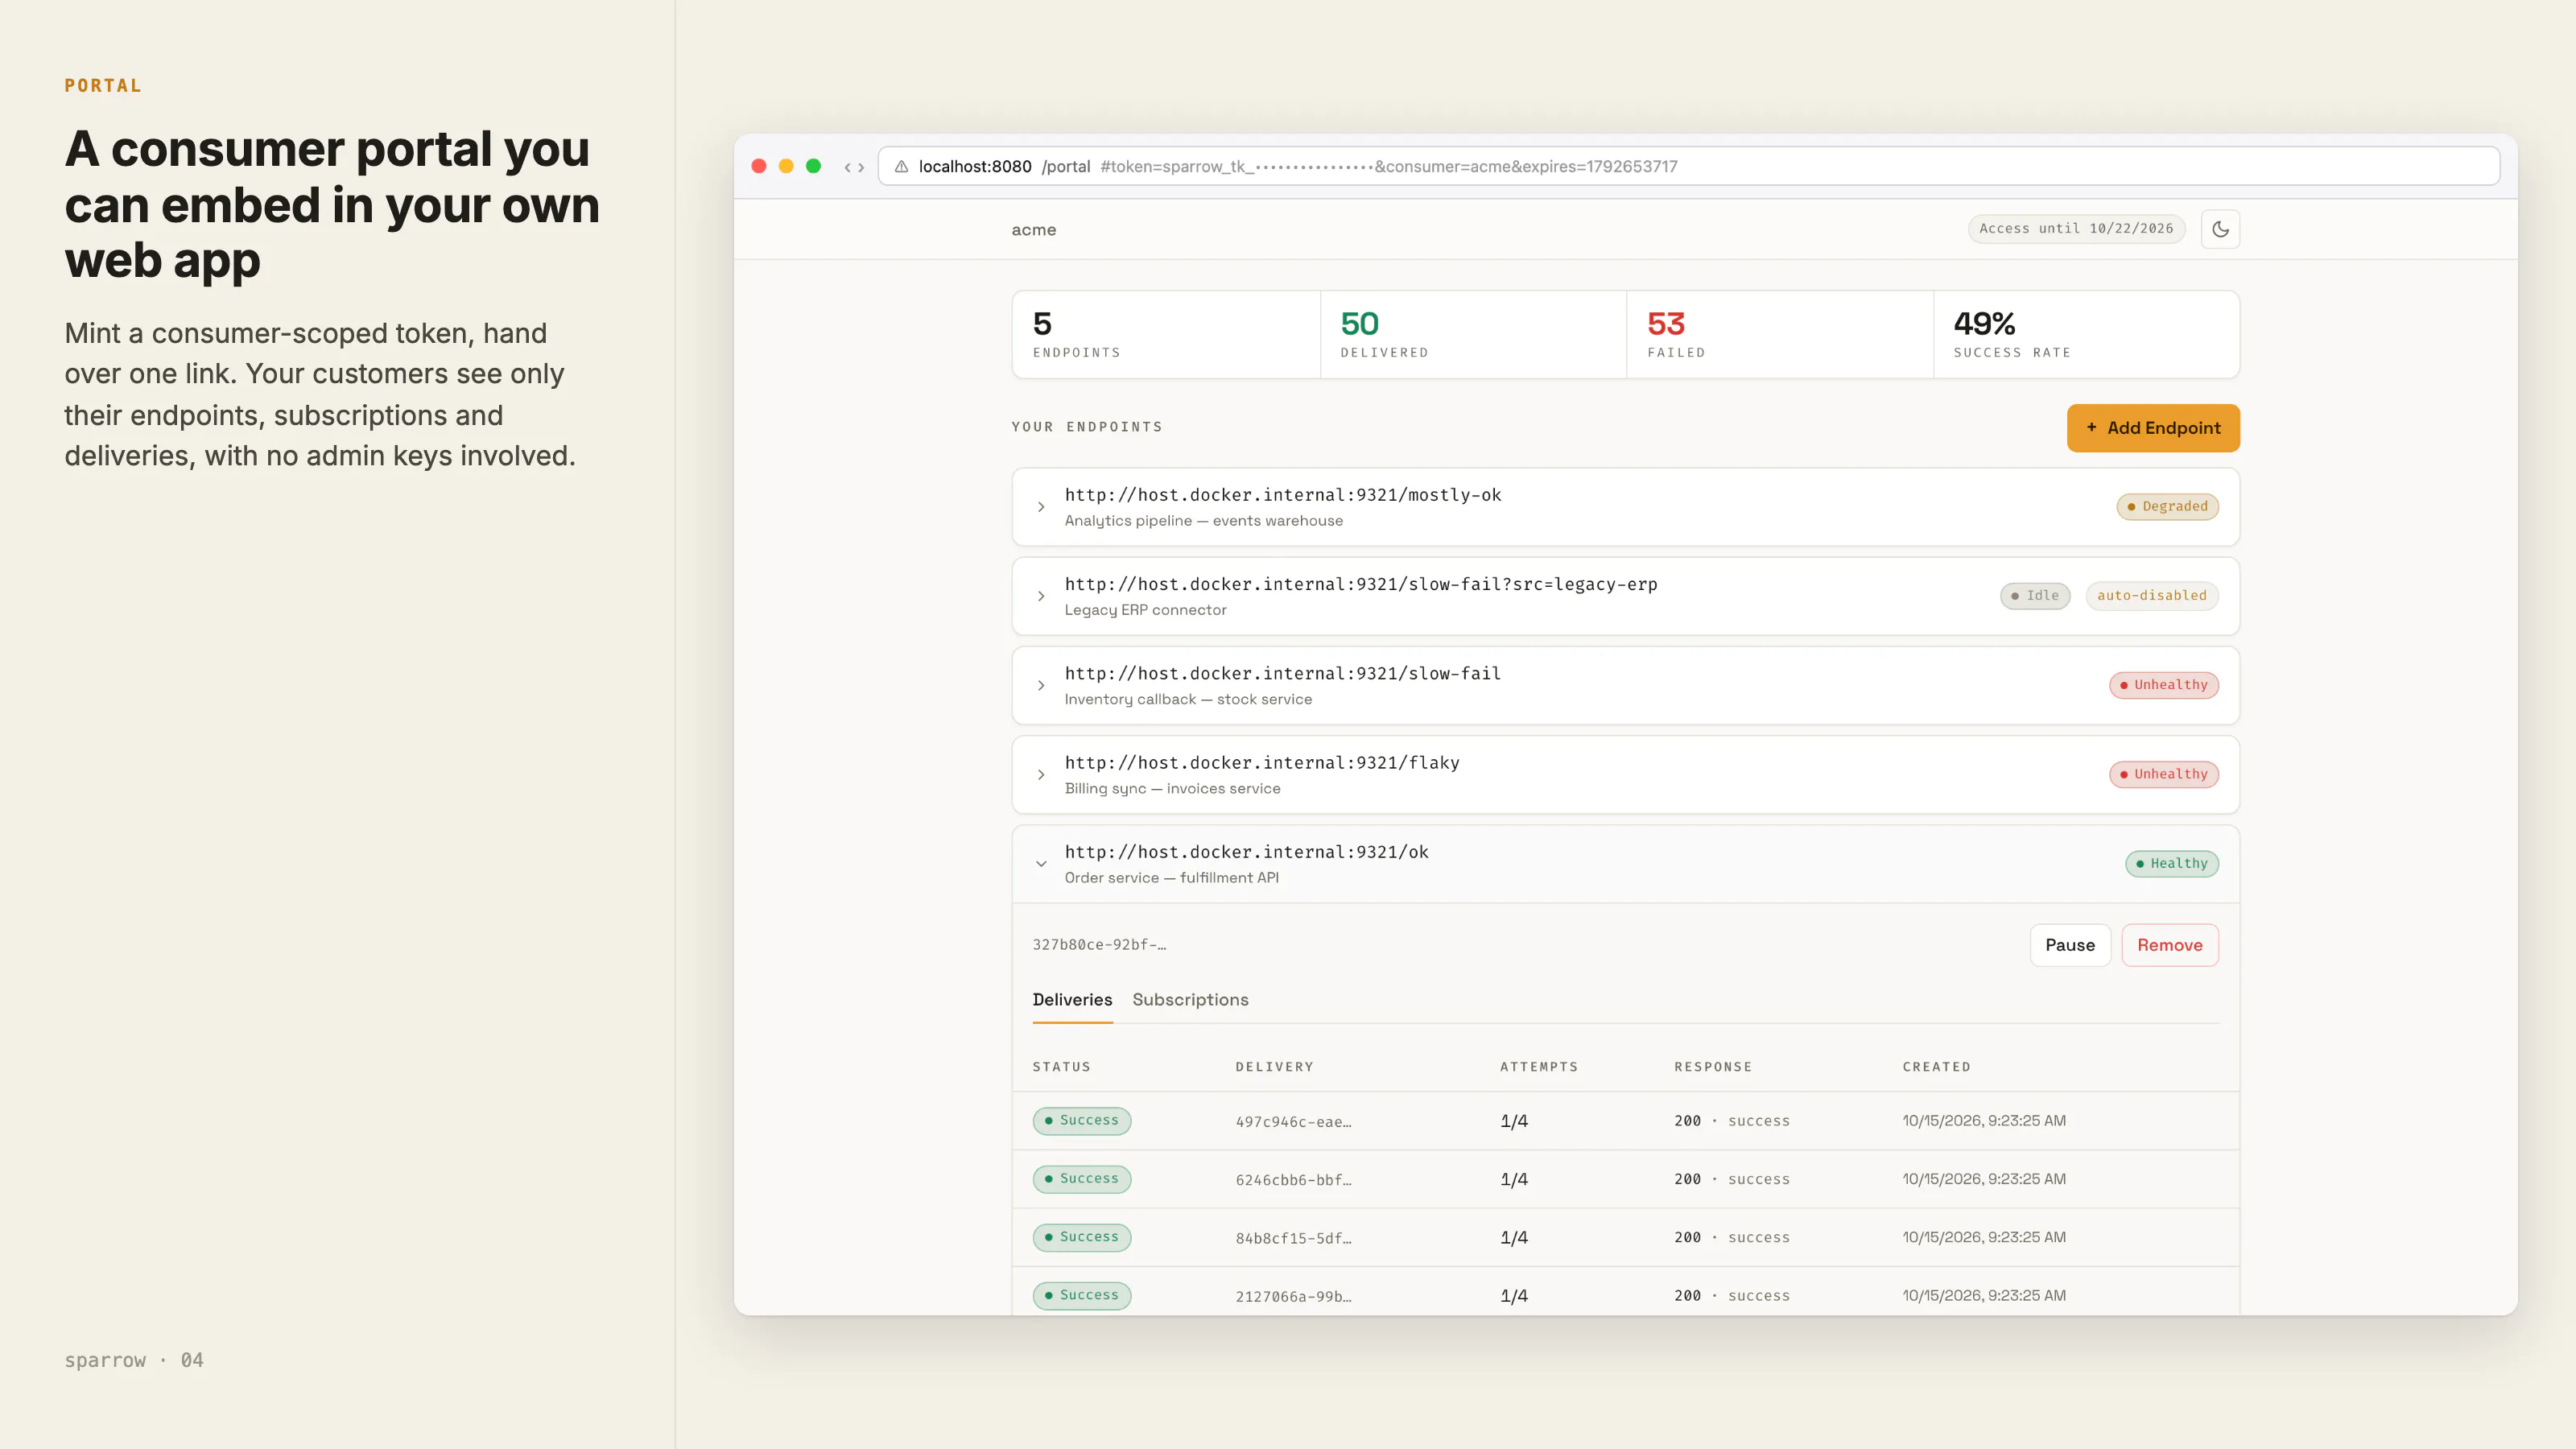Image resolution: width=2576 pixels, height=1449 pixels.
Task: Click the Legacy ERP connector description
Action: click(x=1145, y=610)
